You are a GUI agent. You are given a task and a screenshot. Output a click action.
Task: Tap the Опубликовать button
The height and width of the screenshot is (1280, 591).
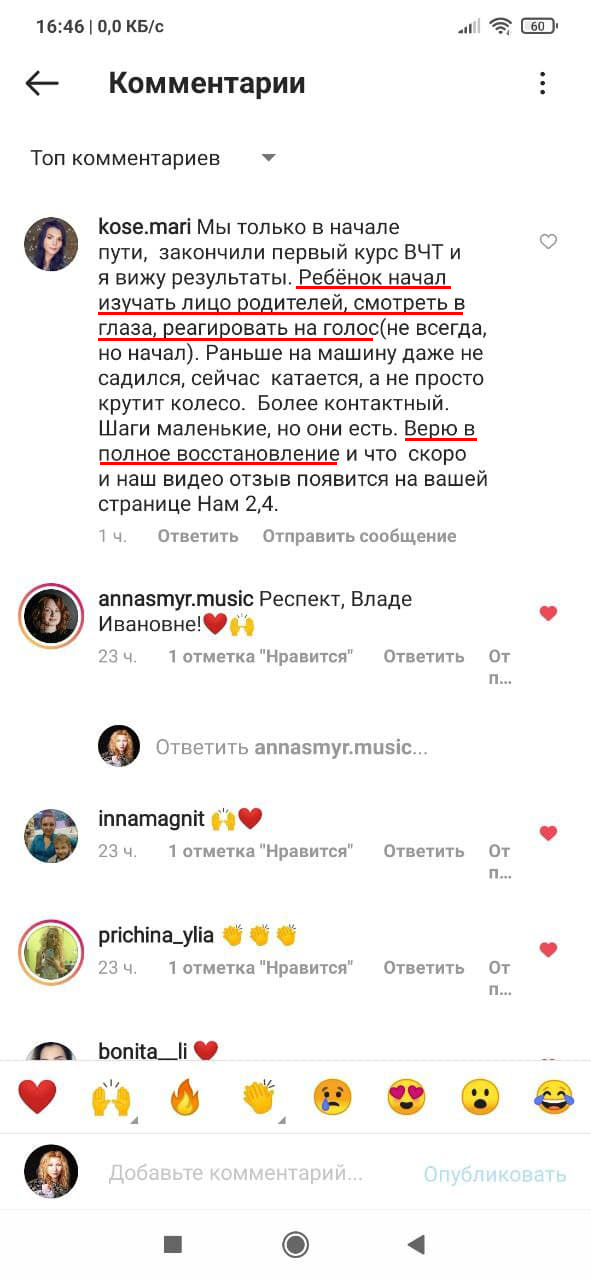tap(495, 1174)
